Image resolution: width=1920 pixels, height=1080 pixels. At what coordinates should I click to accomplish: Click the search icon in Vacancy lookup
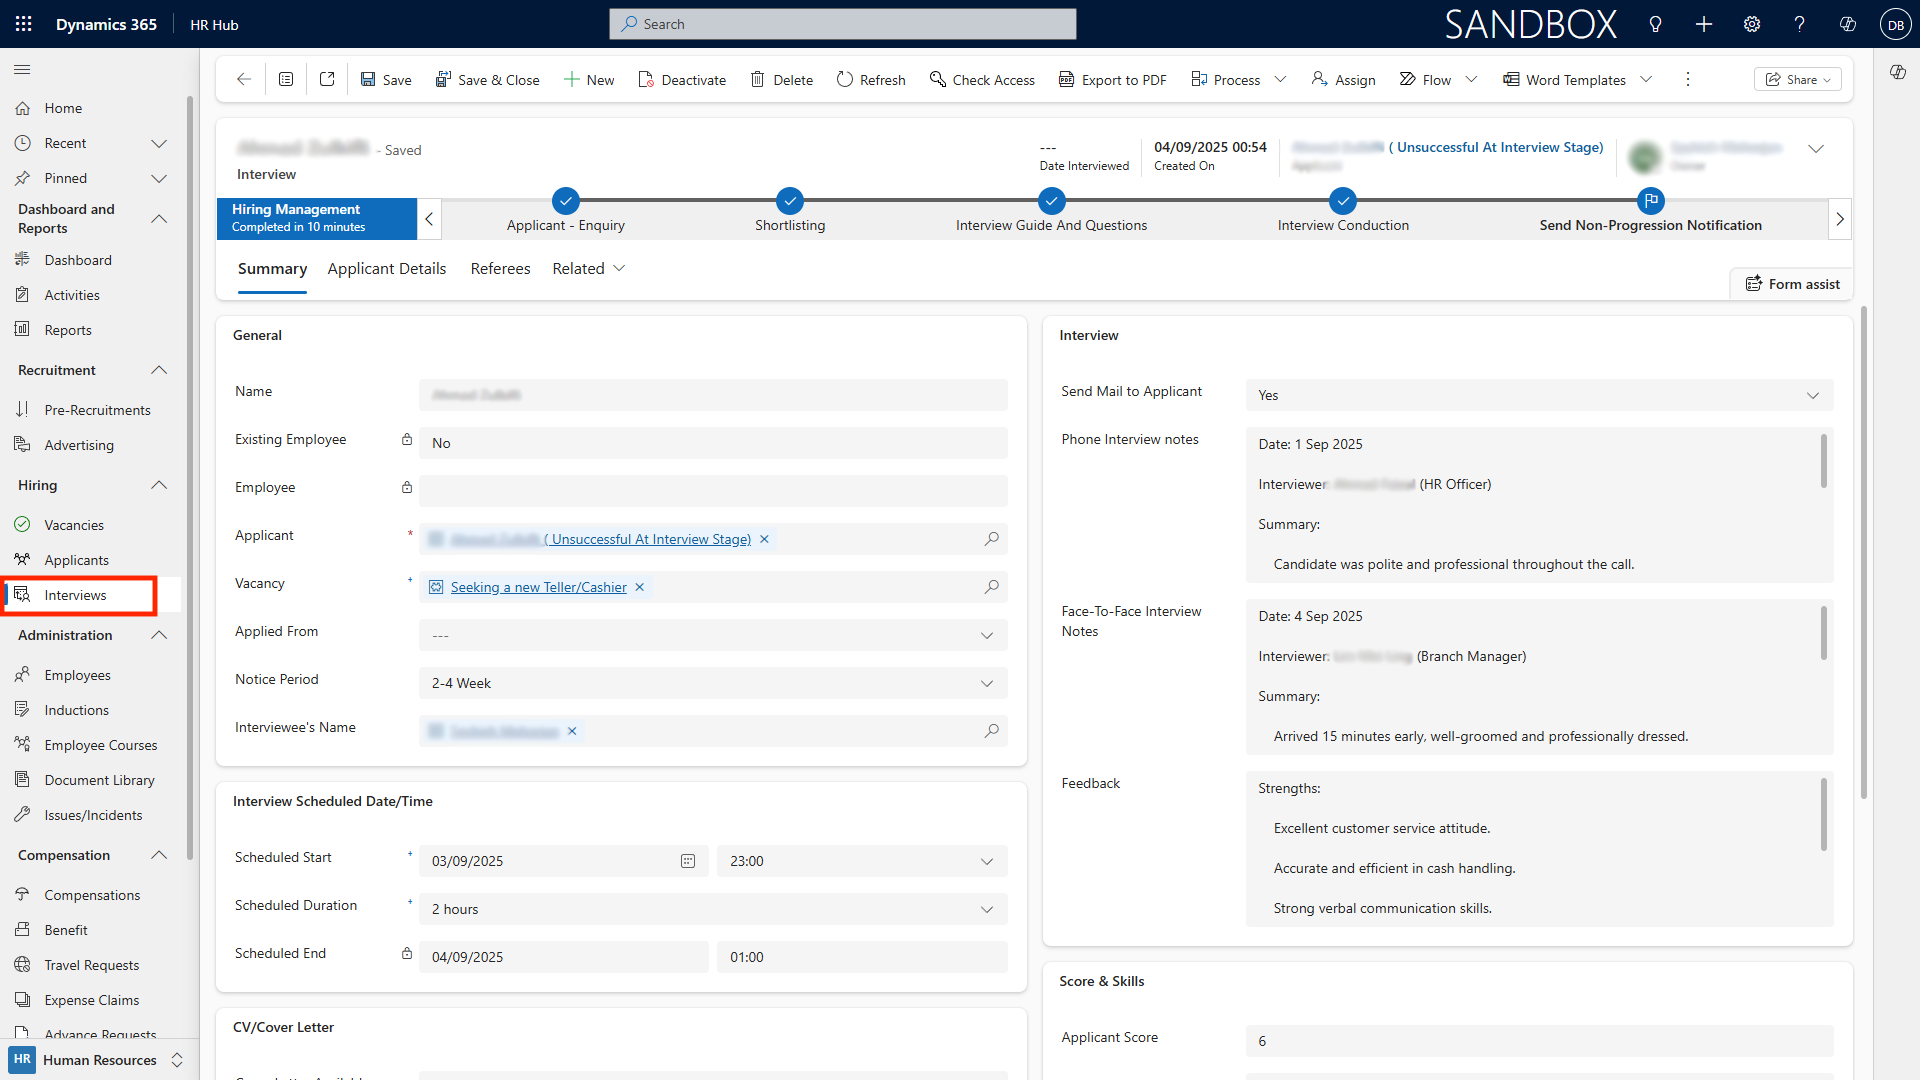[x=991, y=587]
